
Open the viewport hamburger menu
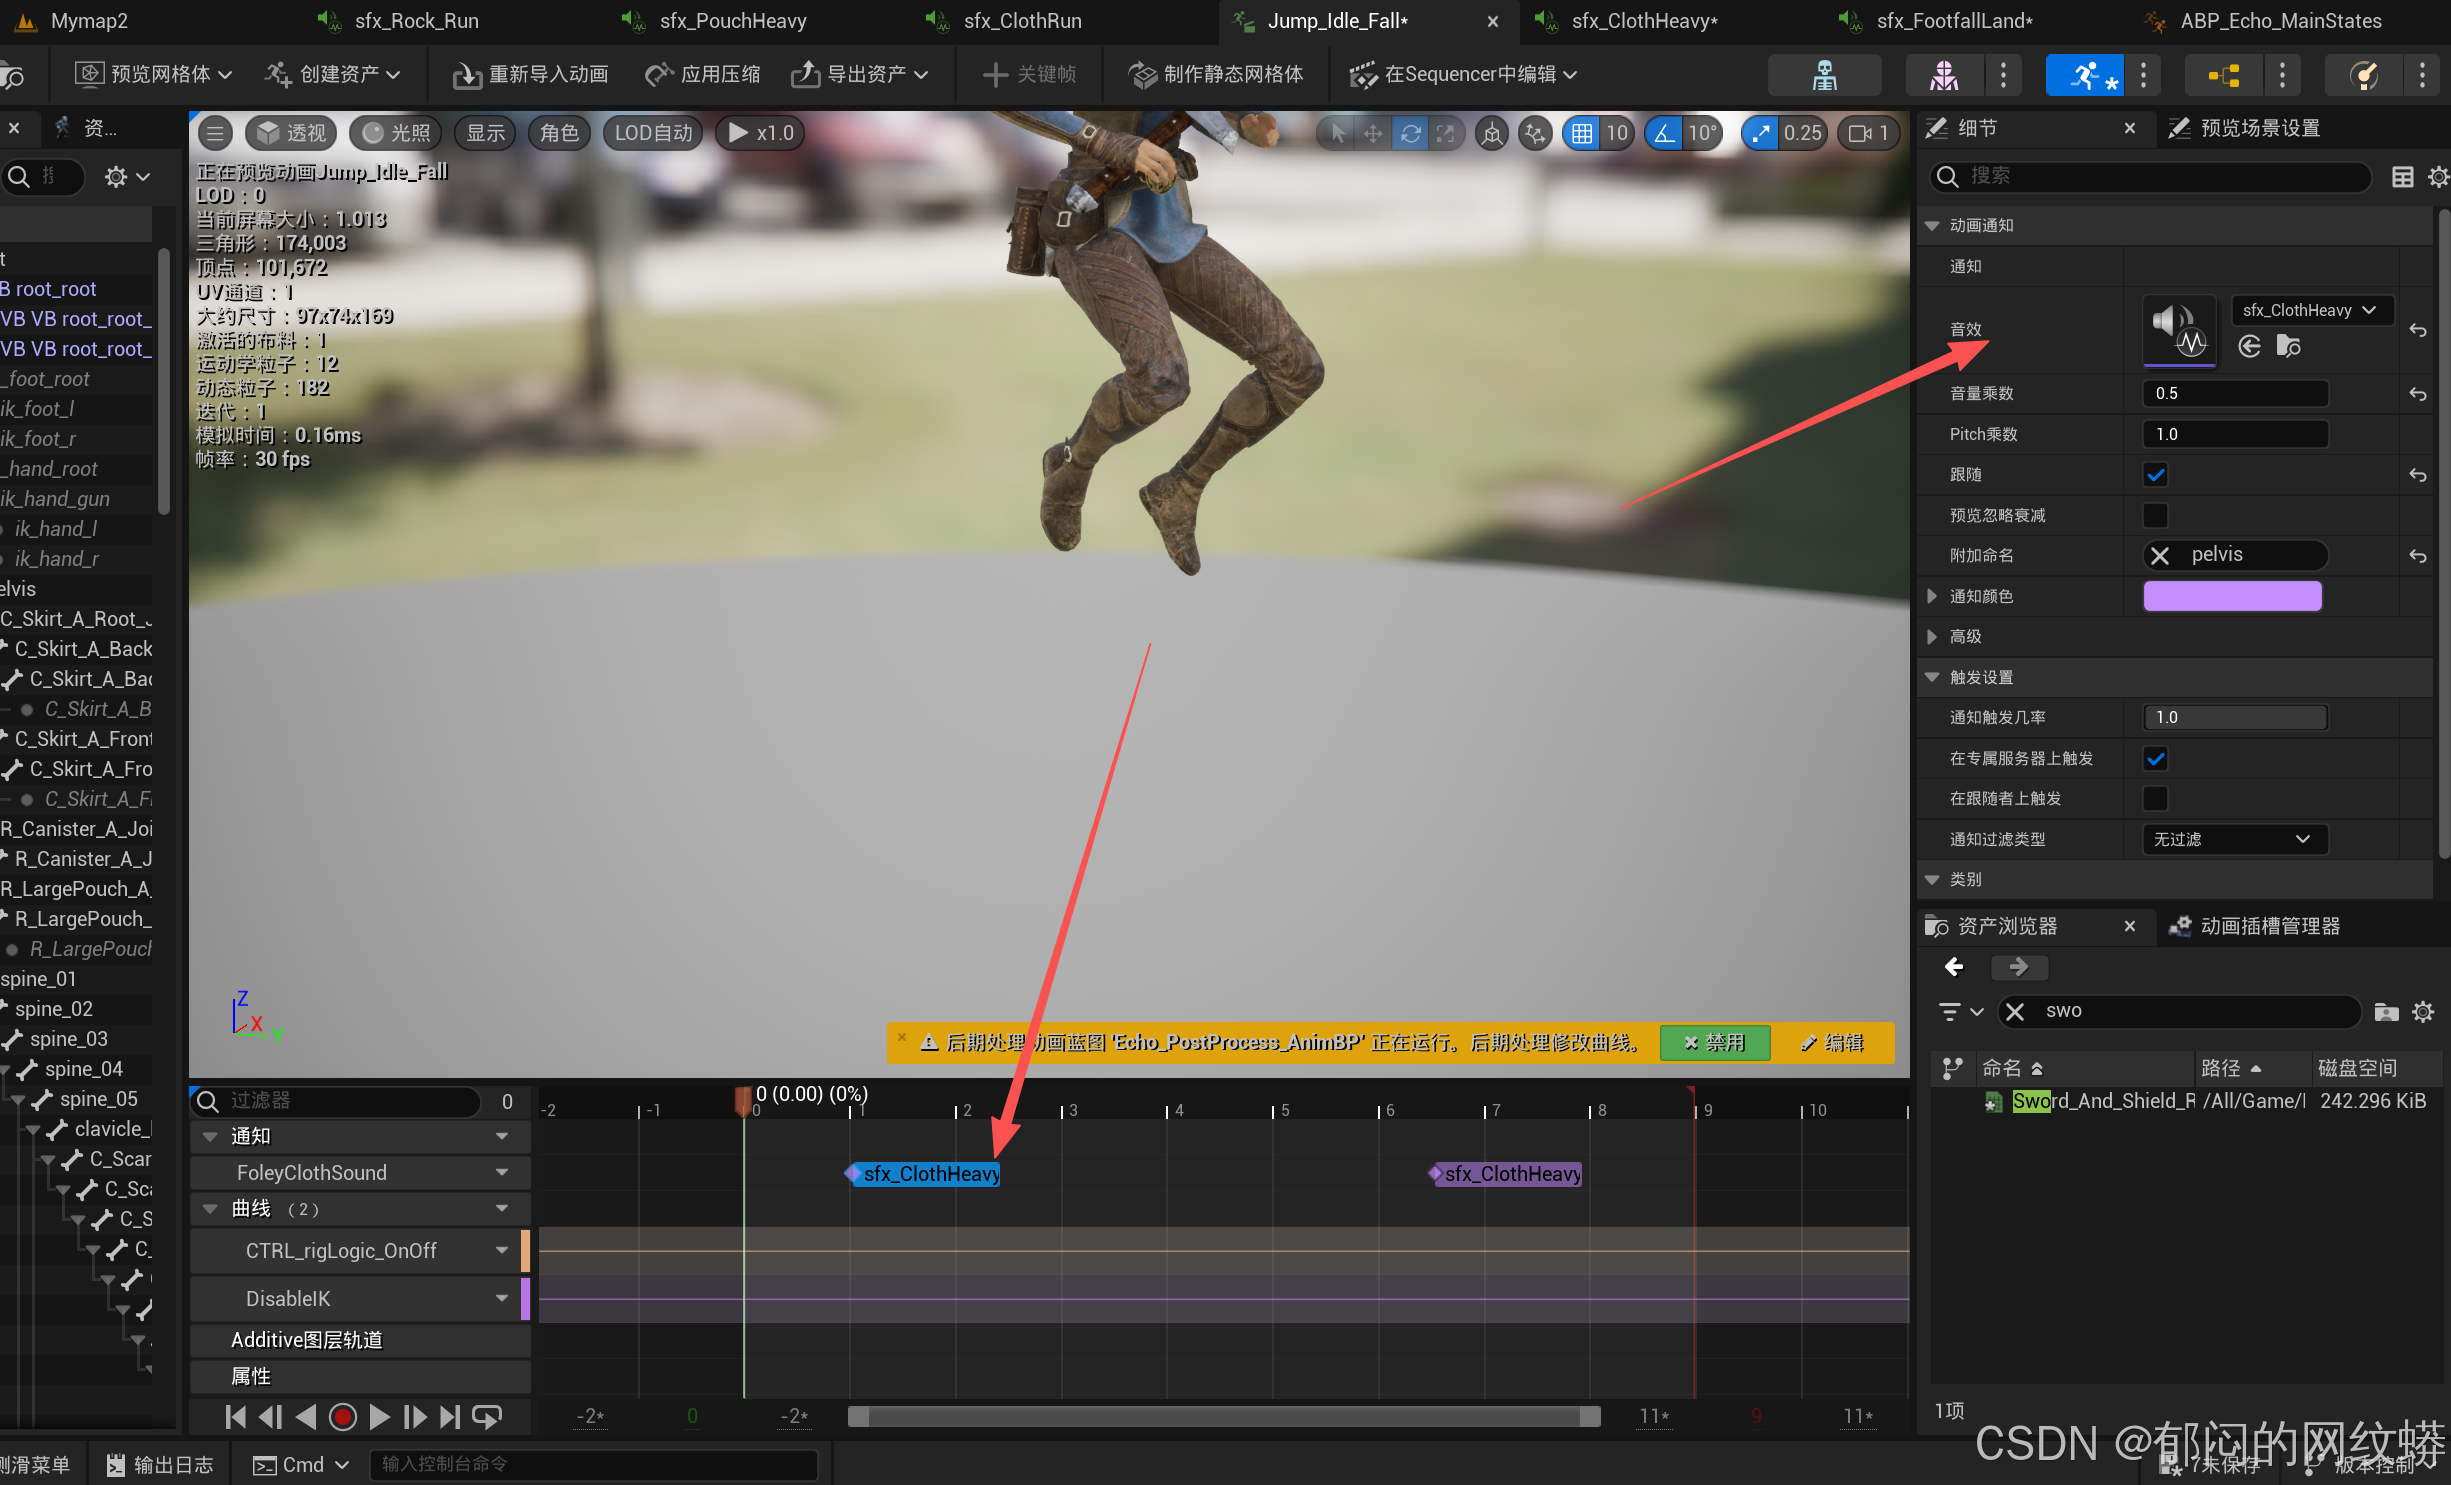click(x=215, y=133)
